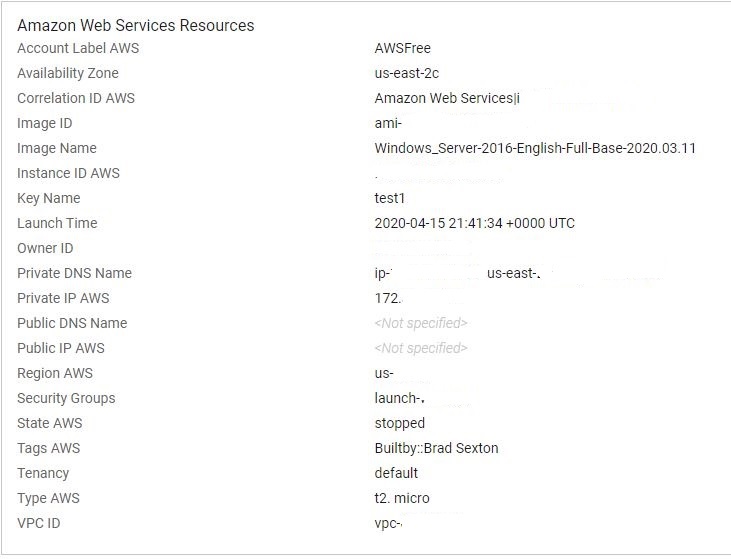
Task: Click the 'vpc-' VPC ID value
Action: 388,524
